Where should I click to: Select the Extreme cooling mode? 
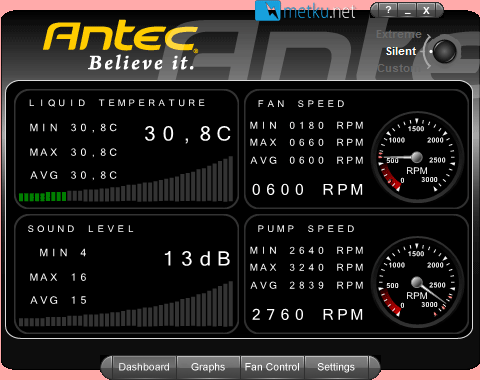coord(399,34)
